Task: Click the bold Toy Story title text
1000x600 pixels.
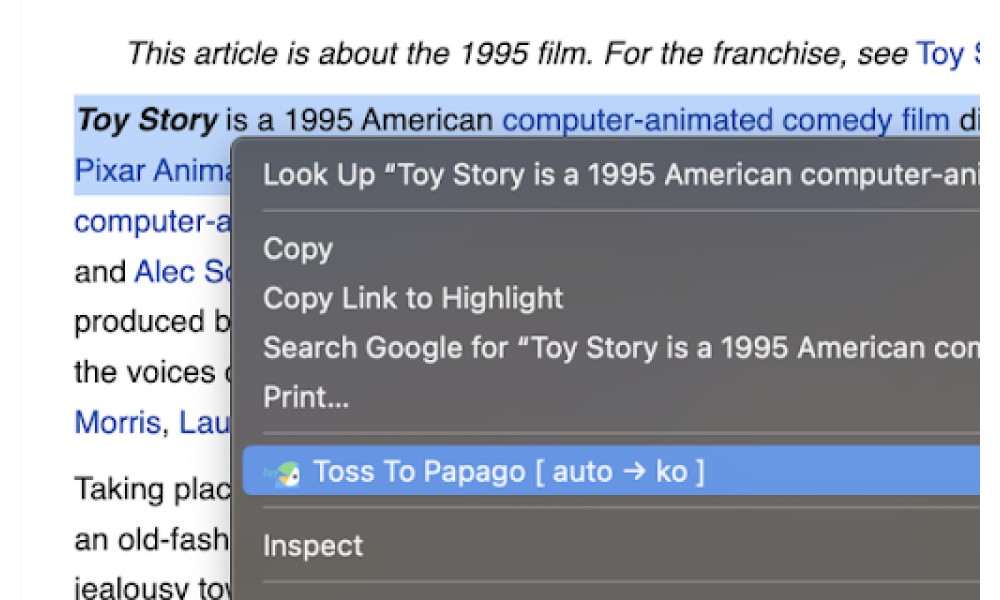Action: (x=147, y=120)
